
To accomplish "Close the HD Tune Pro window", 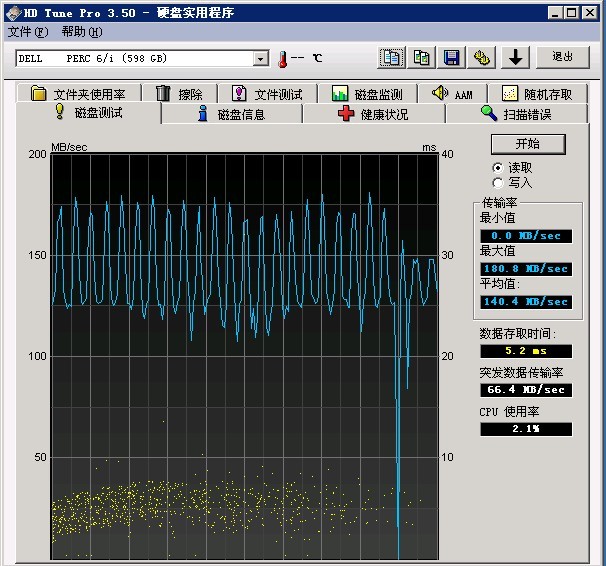I will (590, 13).
